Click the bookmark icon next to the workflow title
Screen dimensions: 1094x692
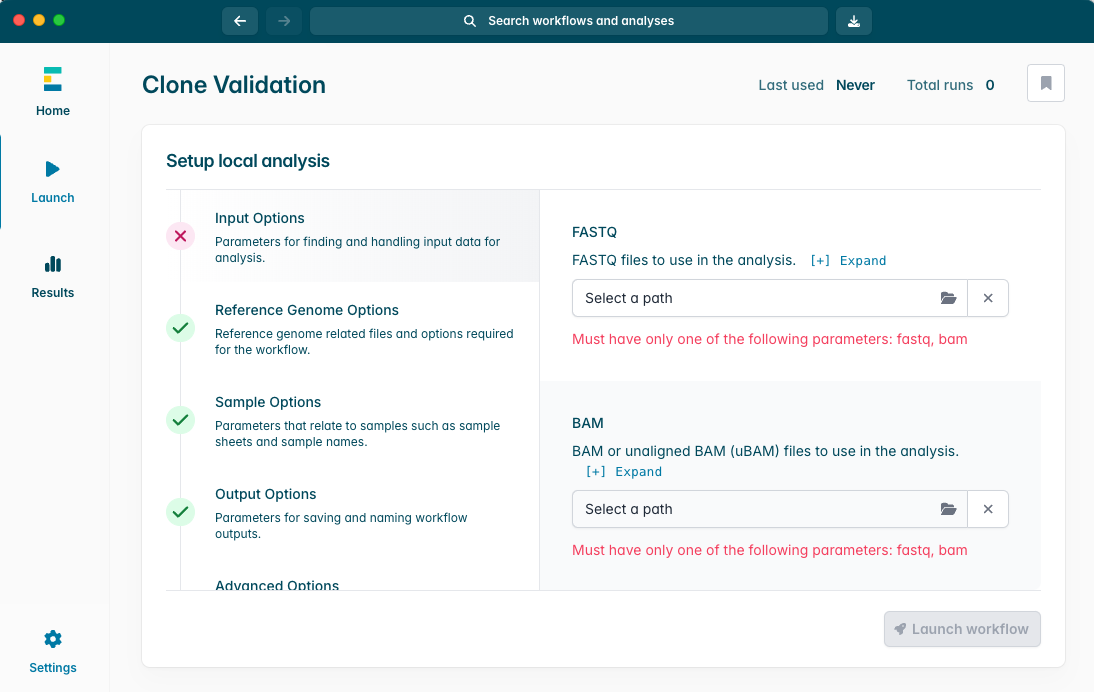1045,83
